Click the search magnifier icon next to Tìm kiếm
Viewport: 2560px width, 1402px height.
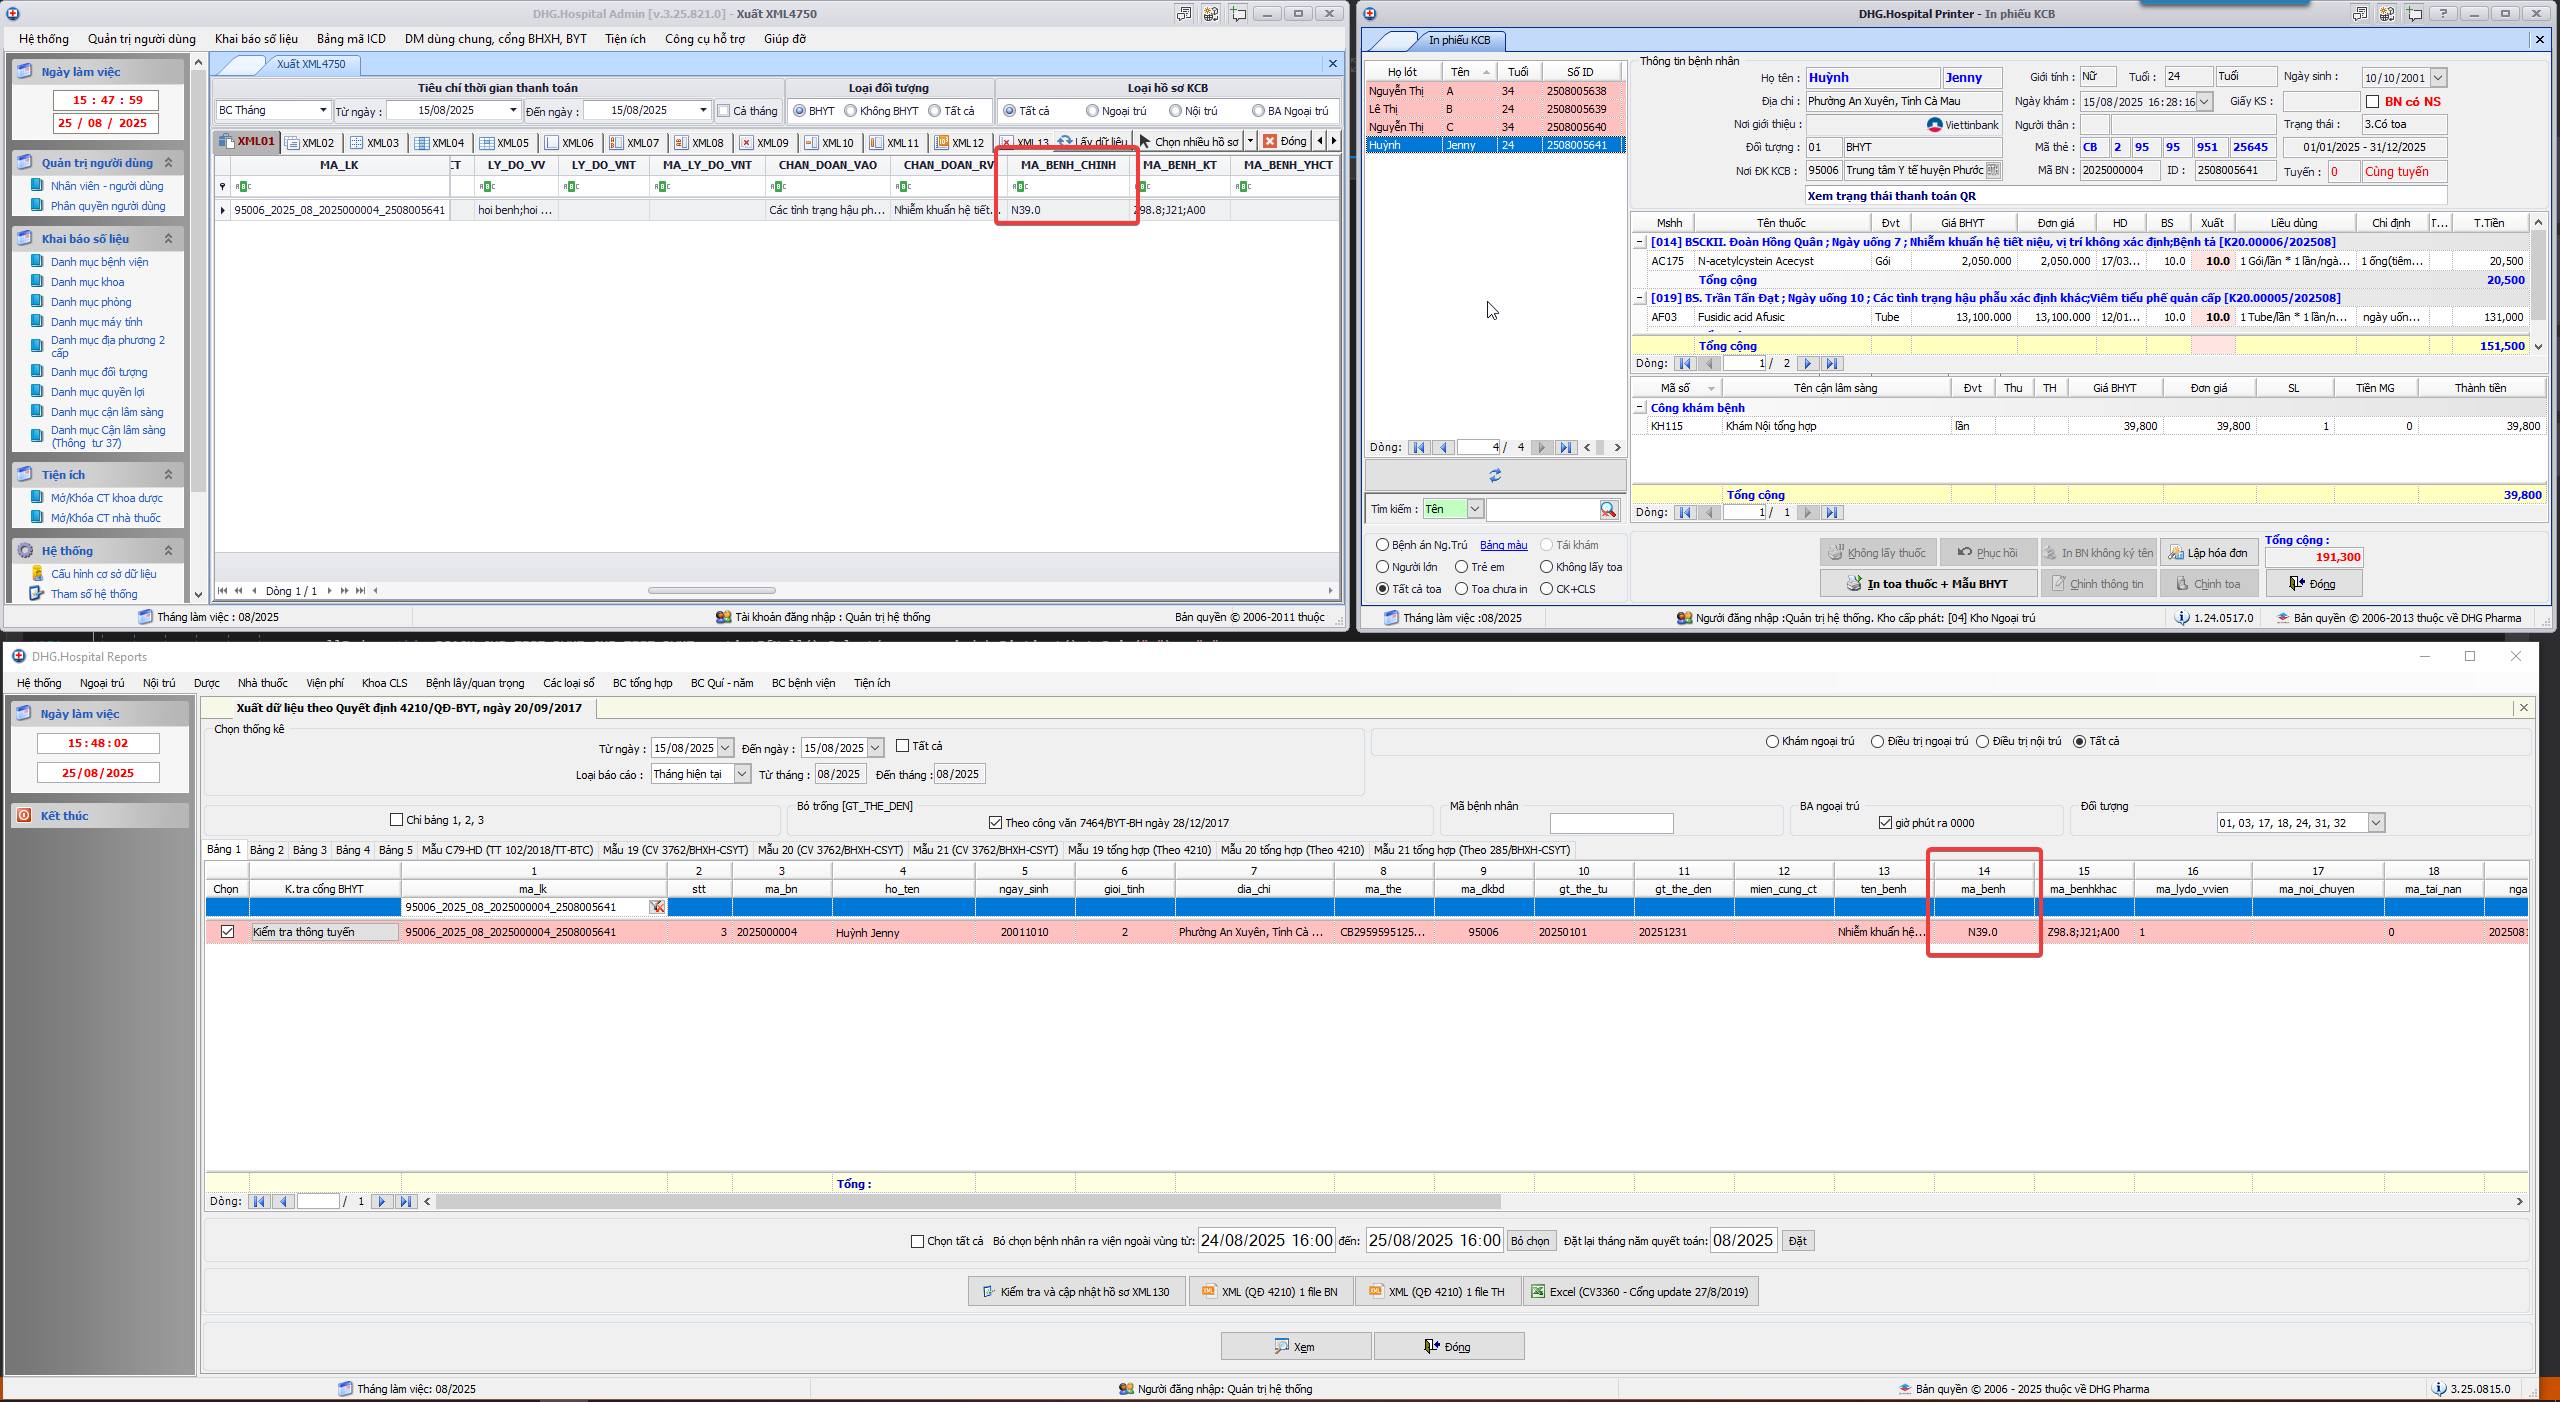[x=1607, y=510]
